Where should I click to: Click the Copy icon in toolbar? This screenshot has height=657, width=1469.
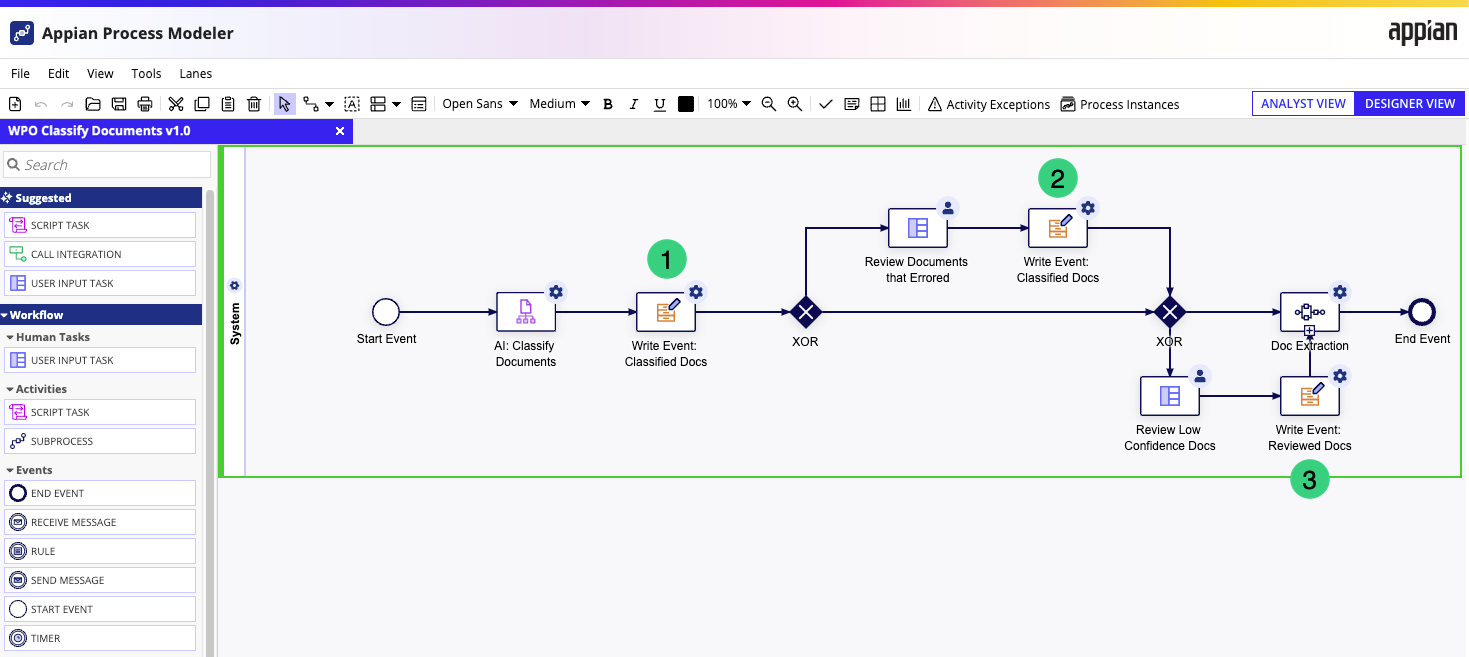(202, 104)
